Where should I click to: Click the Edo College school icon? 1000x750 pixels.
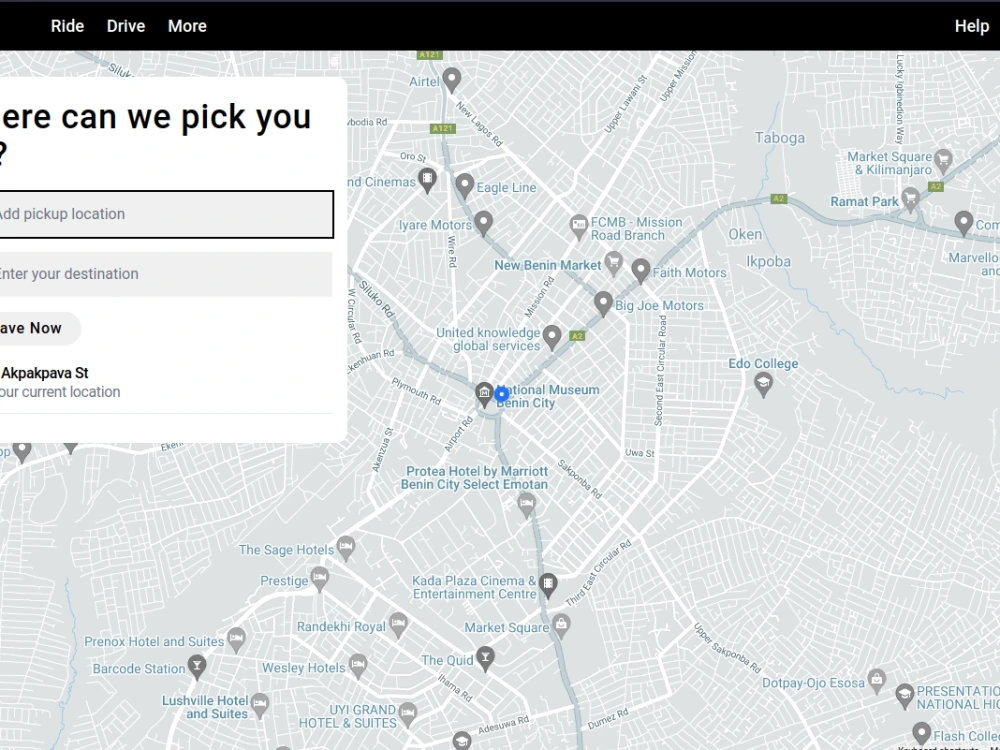[x=763, y=384]
